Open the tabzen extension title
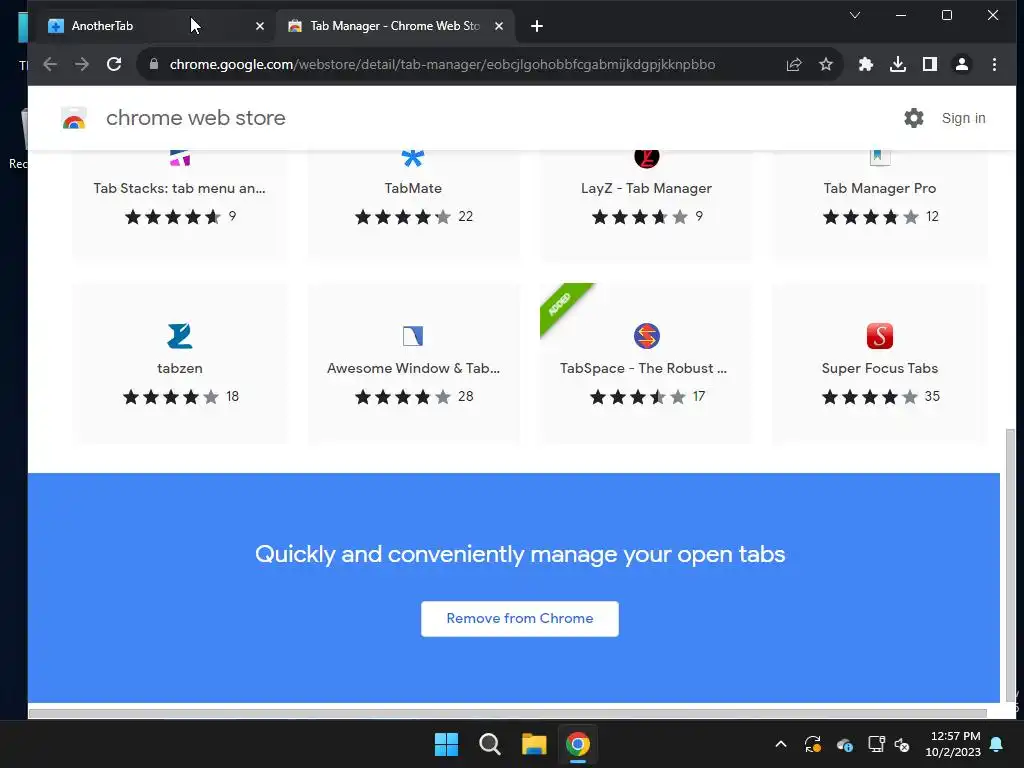This screenshot has height=768, width=1024. [x=180, y=368]
